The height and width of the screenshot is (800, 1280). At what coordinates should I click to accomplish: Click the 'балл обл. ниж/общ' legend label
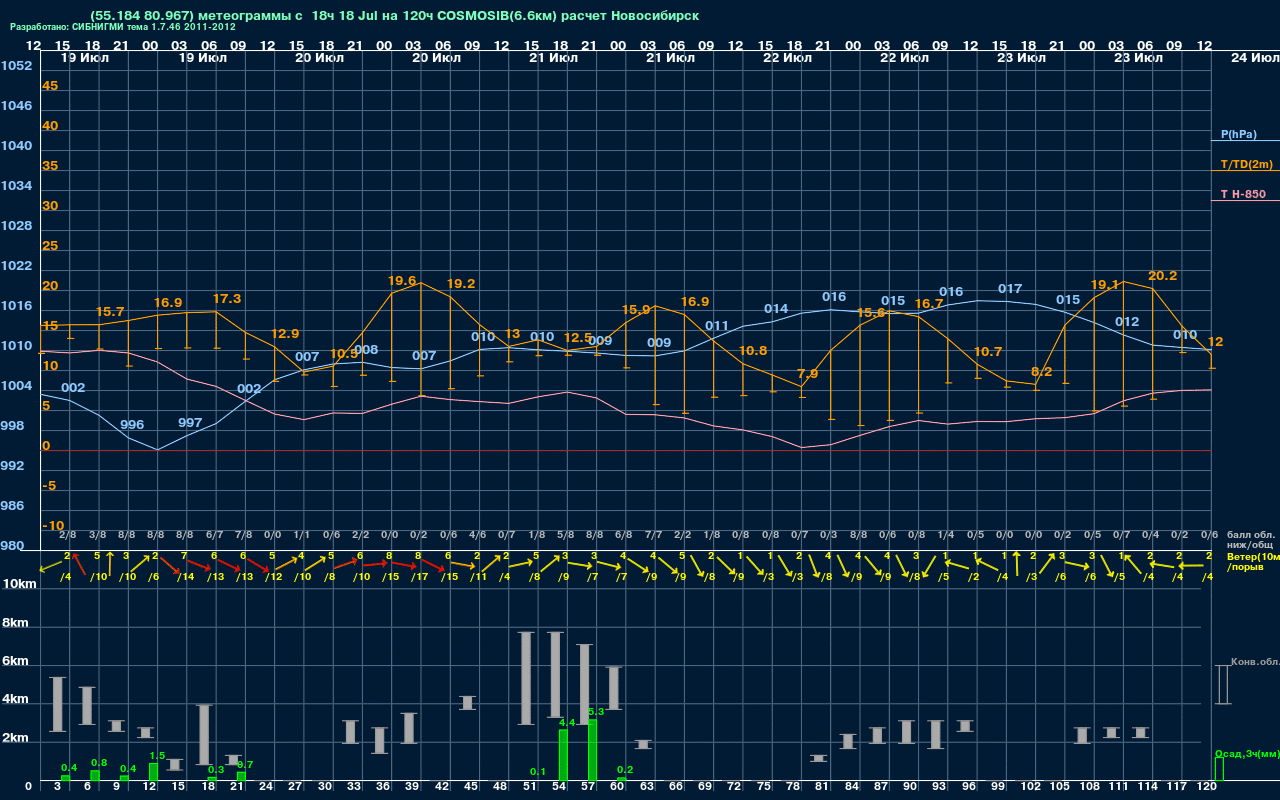pyautogui.click(x=1249, y=540)
